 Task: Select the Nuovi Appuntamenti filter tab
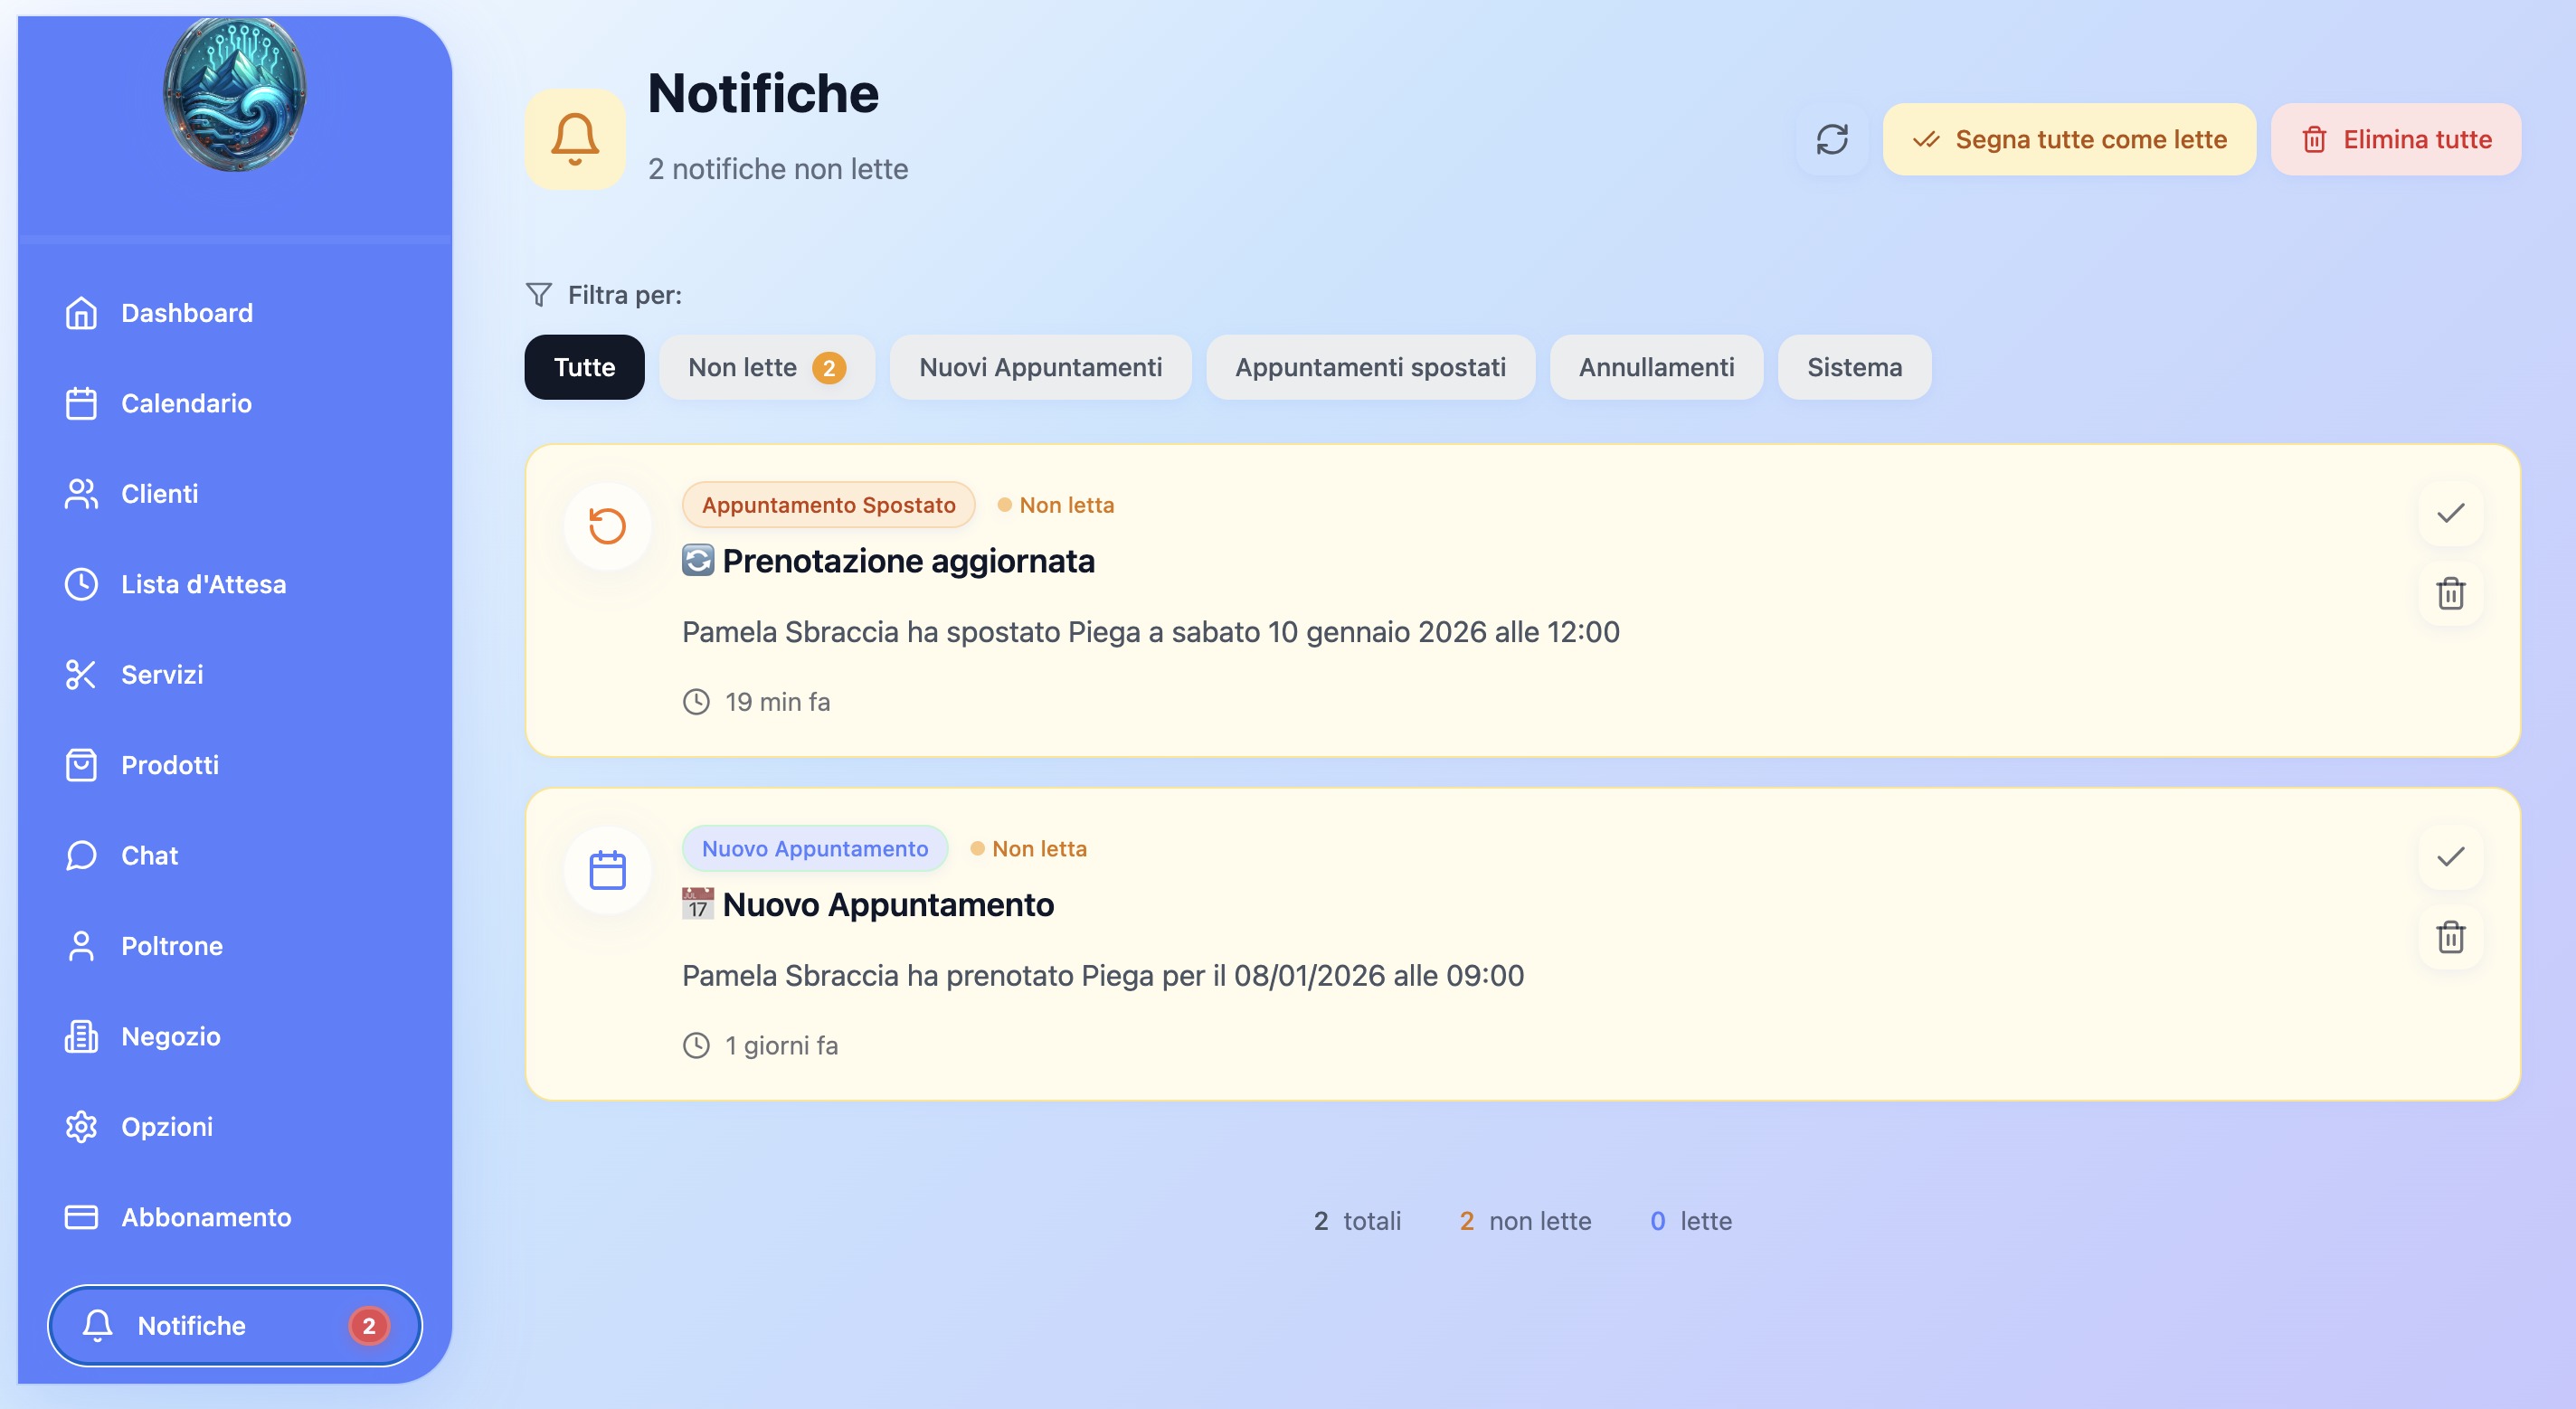click(1040, 367)
